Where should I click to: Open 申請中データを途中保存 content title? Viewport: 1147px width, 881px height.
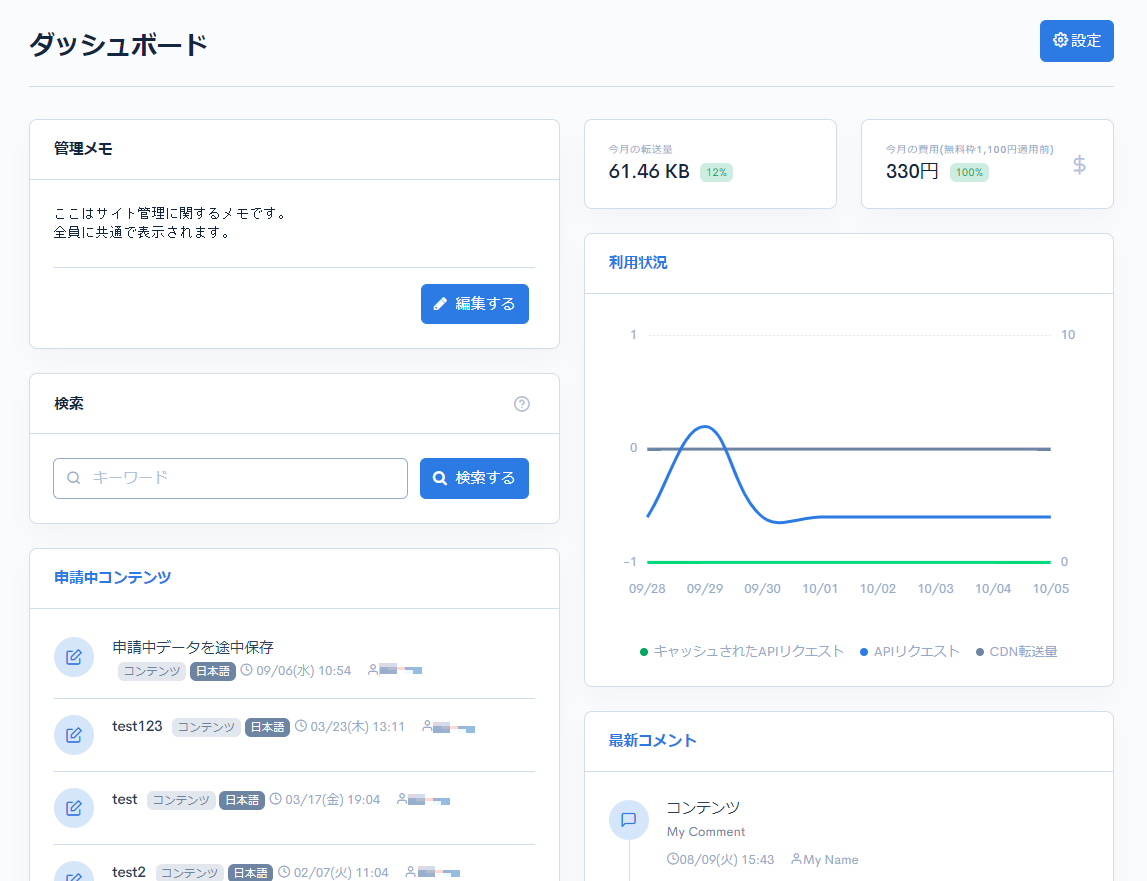tap(193, 647)
